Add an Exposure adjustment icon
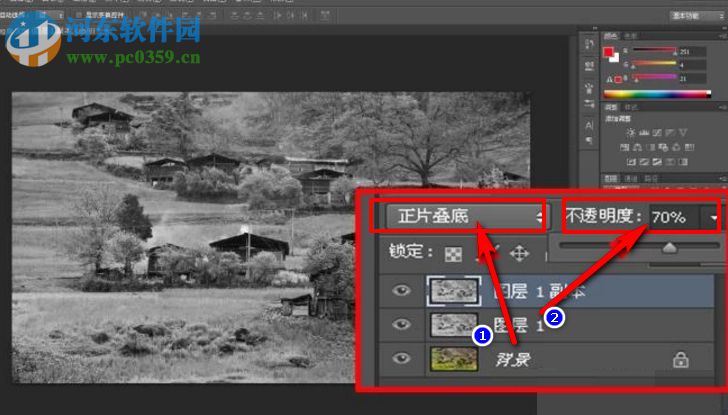Screen dimensions: 728x415 point(670,133)
